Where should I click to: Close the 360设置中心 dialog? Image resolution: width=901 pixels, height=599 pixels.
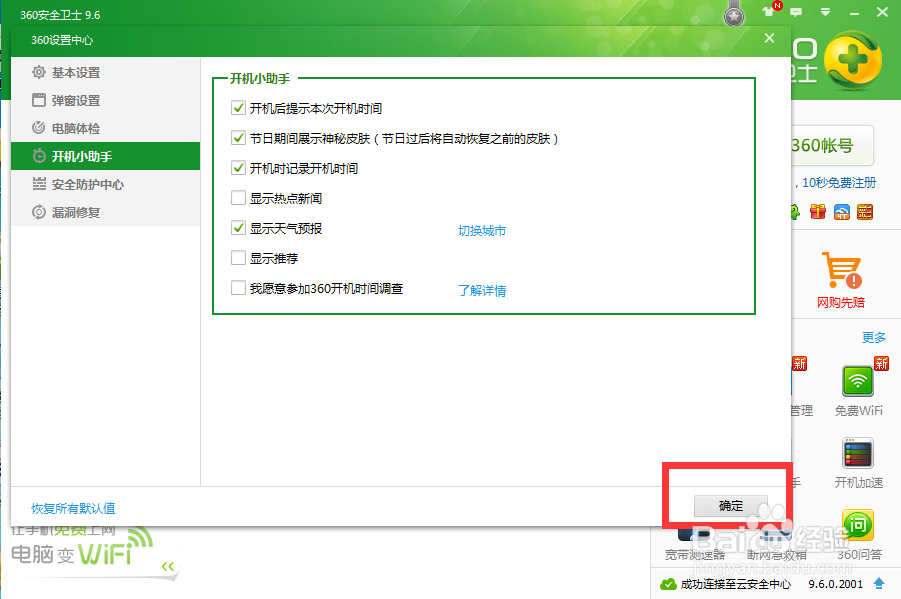pyautogui.click(x=769, y=39)
